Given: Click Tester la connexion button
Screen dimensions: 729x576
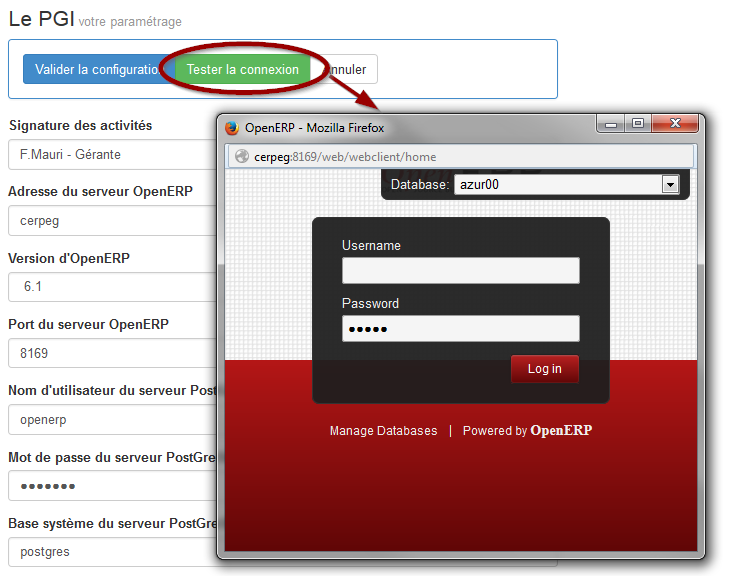Looking at the screenshot, I should pyautogui.click(x=243, y=69).
